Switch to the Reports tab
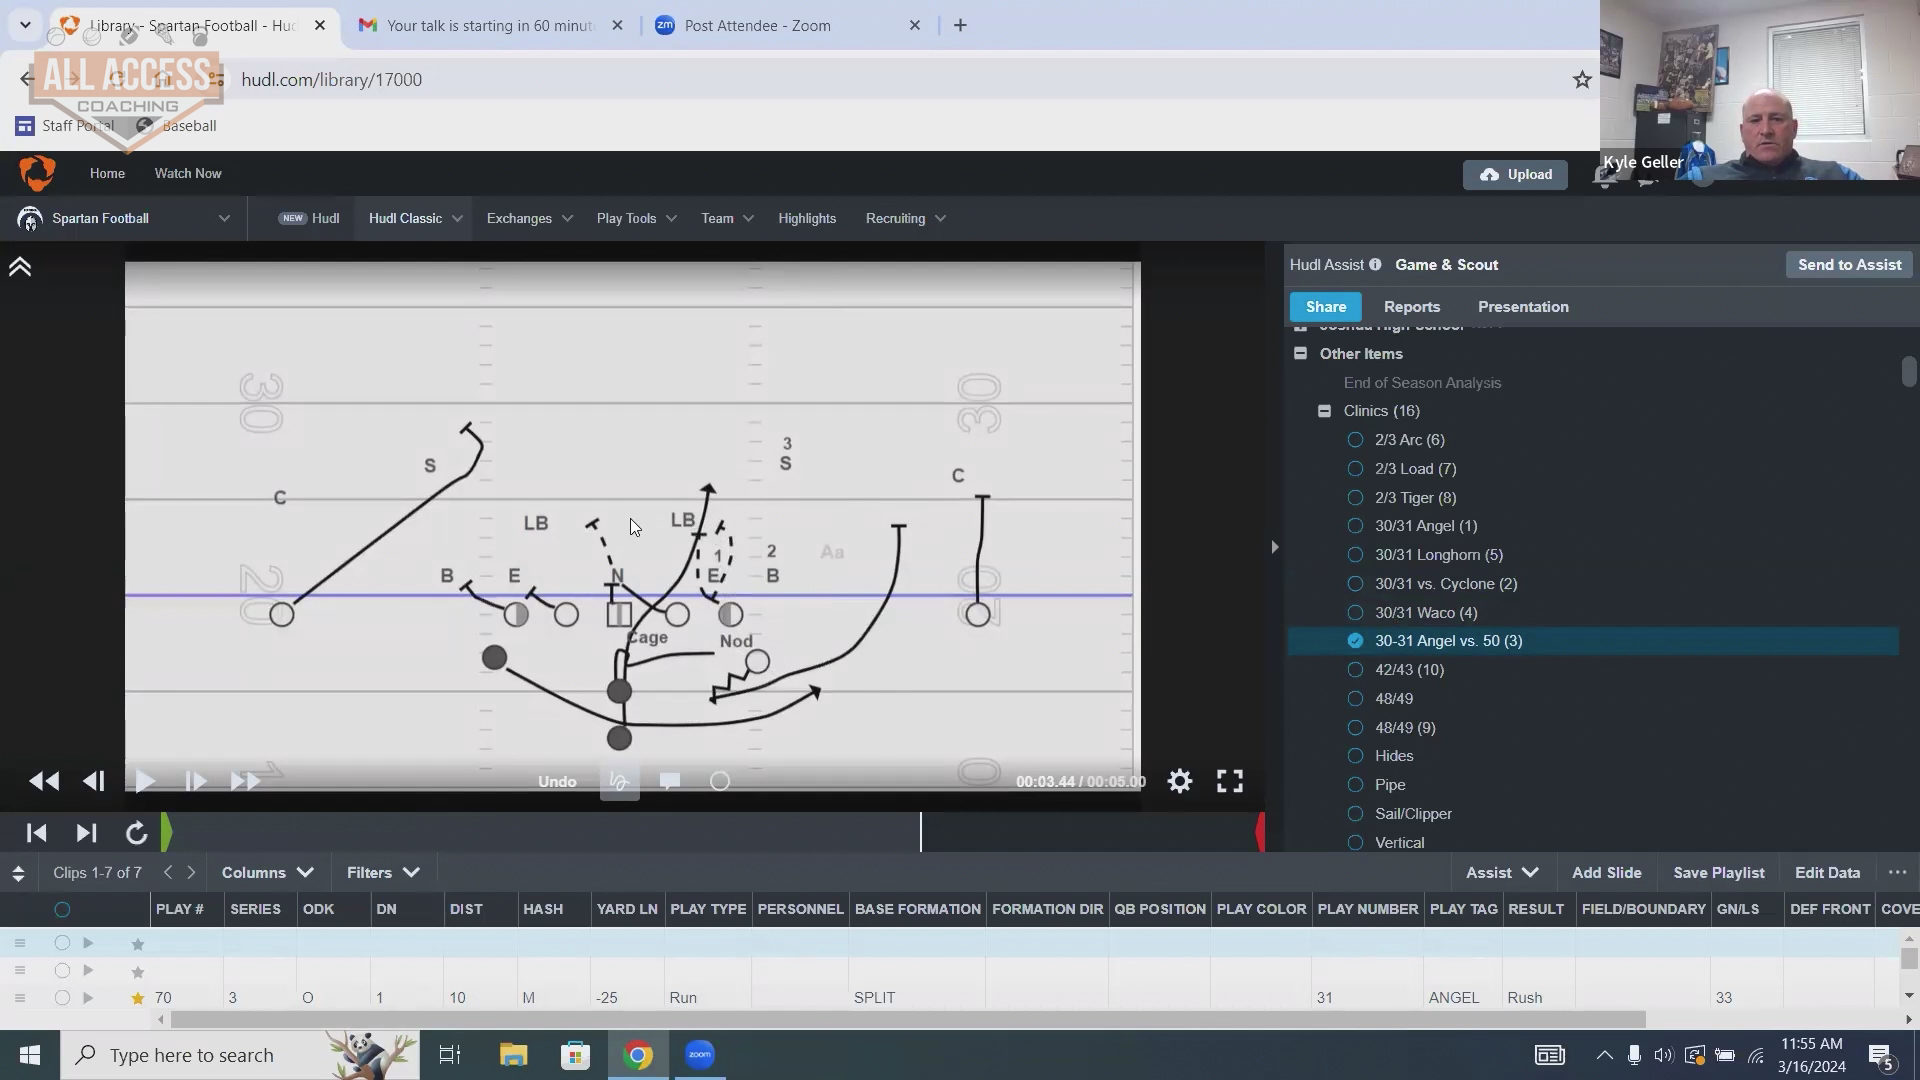The width and height of the screenshot is (1920, 1080). [1411, 307]
